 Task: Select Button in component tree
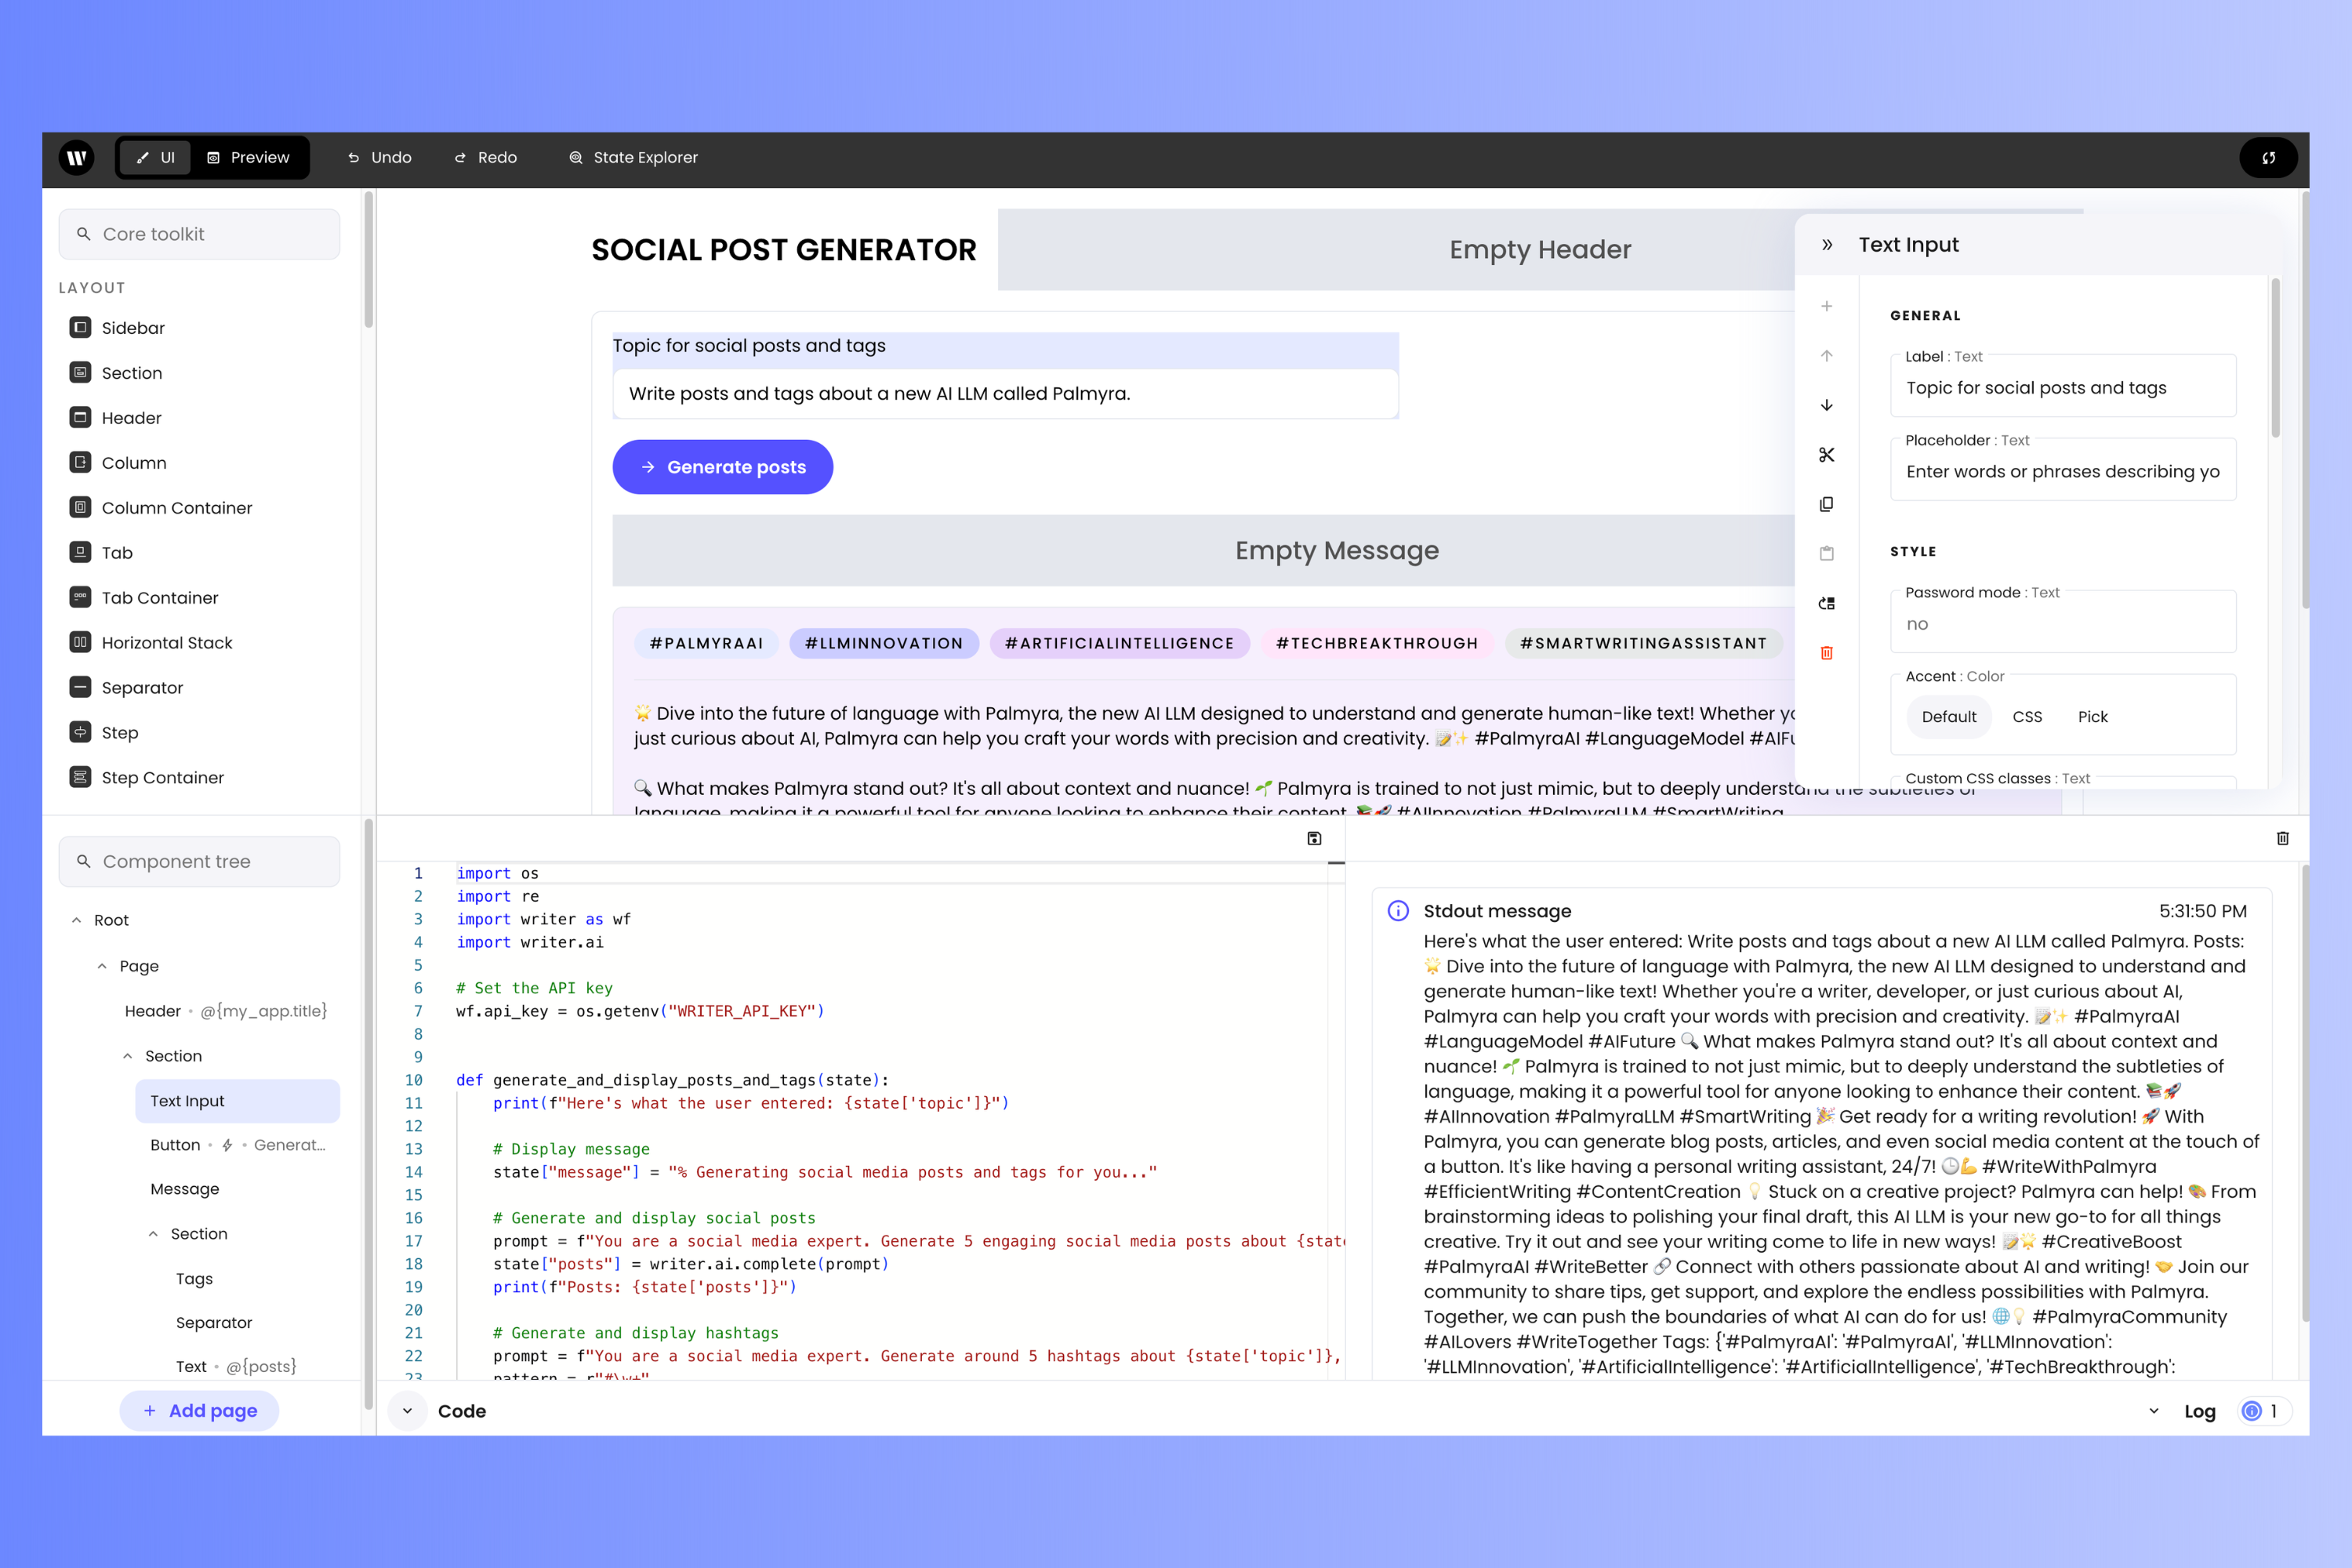[x=237, y=1145]
